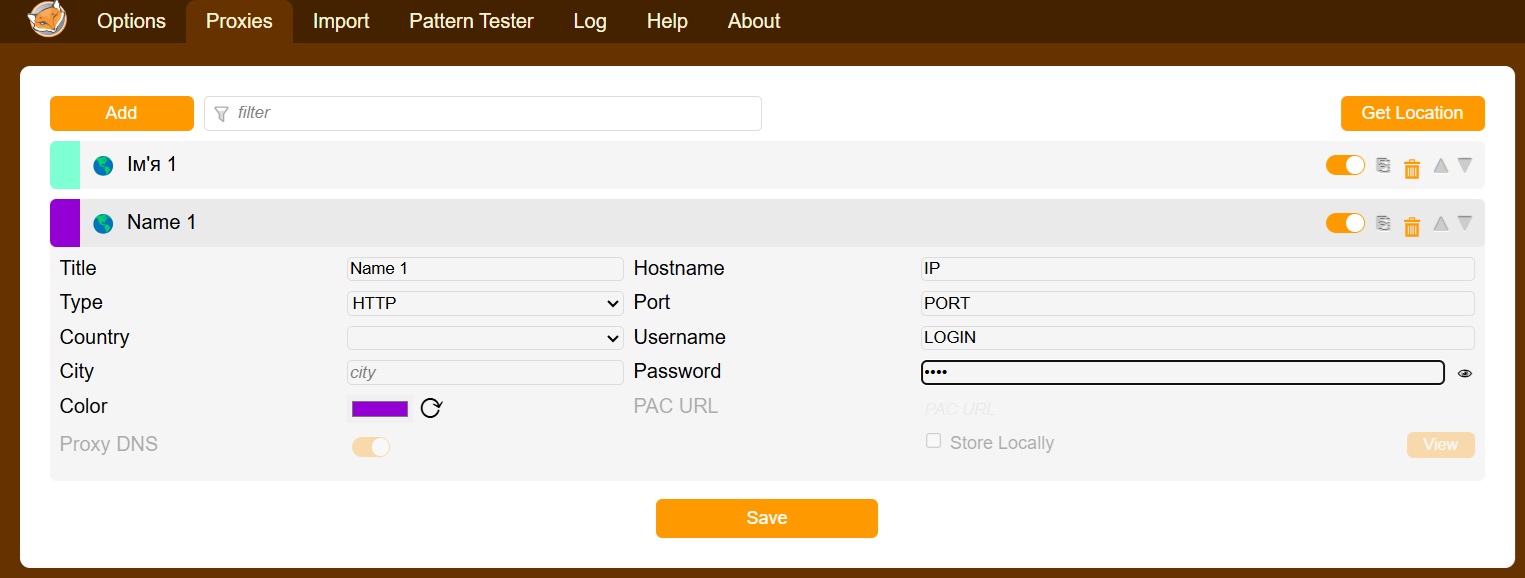Click the PAC View button
Viewport: 1525px width, 578px height.
pos(1440,445)
